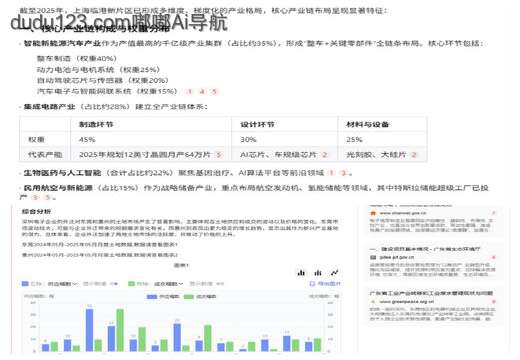
Task: Switch chart to the line graph icon
Action: [334, 273]
